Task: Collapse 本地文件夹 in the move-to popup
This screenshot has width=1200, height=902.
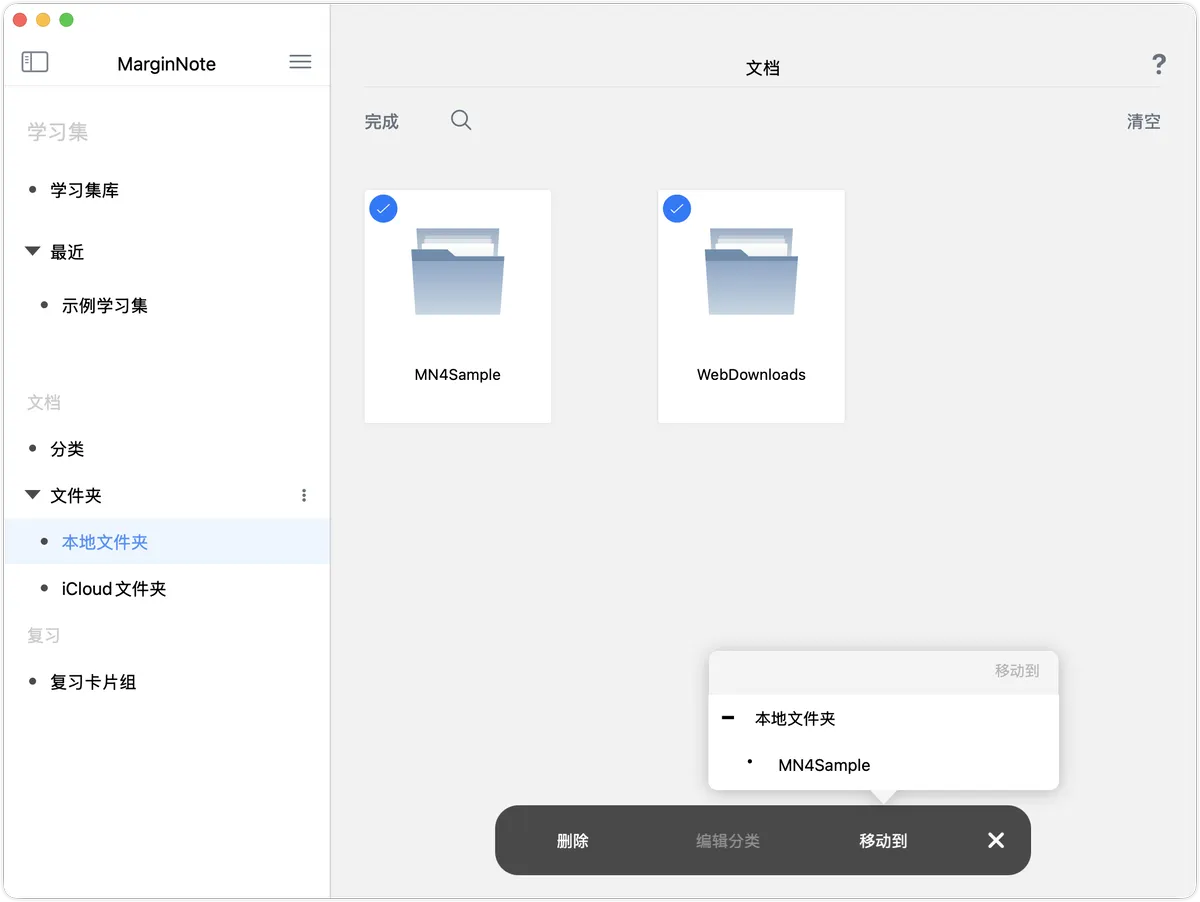Action: point(728,718)
